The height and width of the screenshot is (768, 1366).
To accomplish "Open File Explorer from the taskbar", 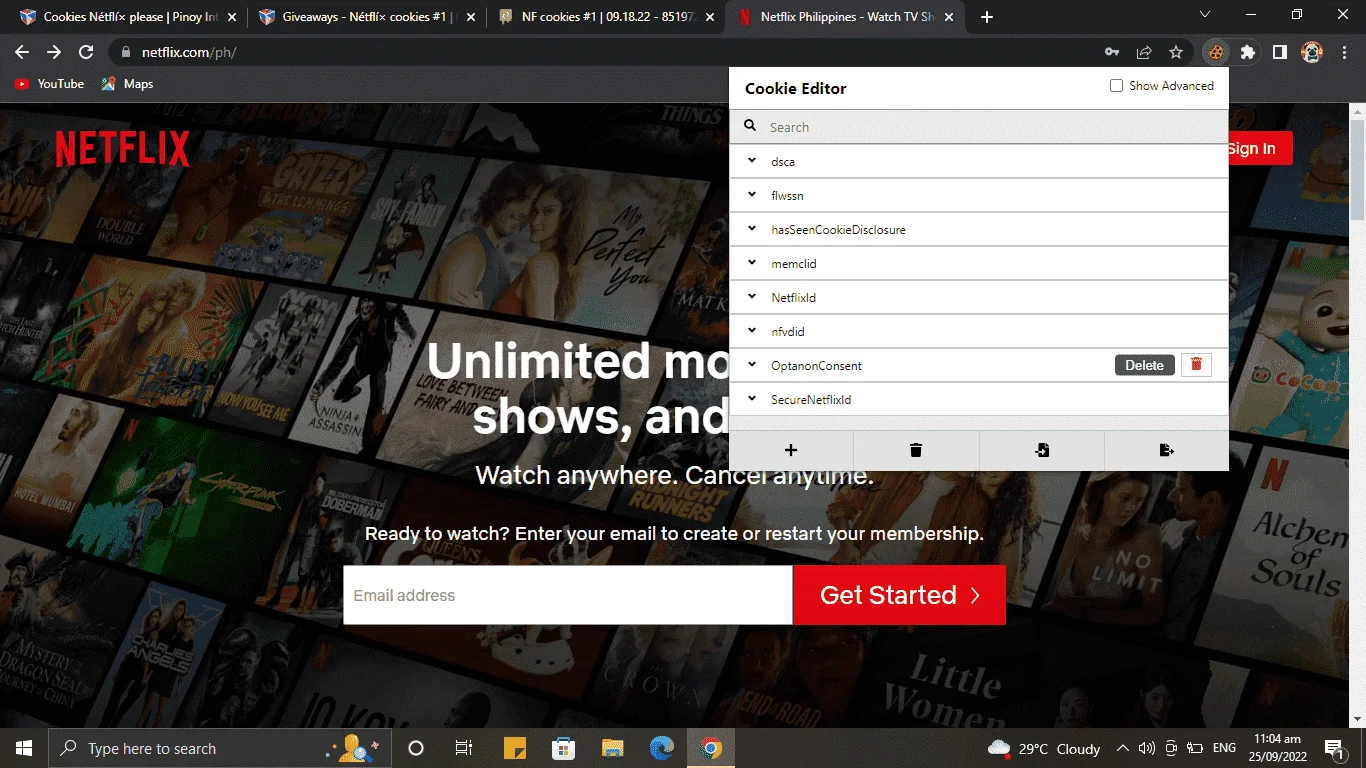I will click(613, 748).
